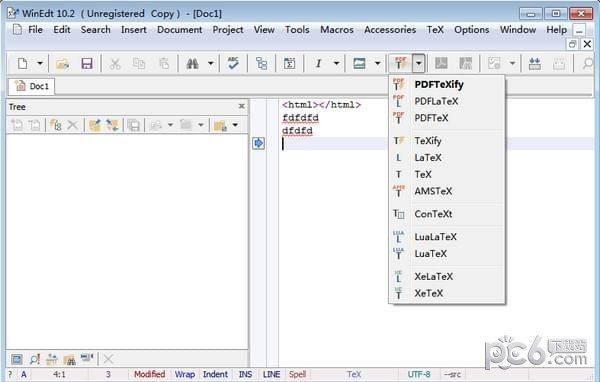Click the Sigma math symbols icon

(289, 63)
